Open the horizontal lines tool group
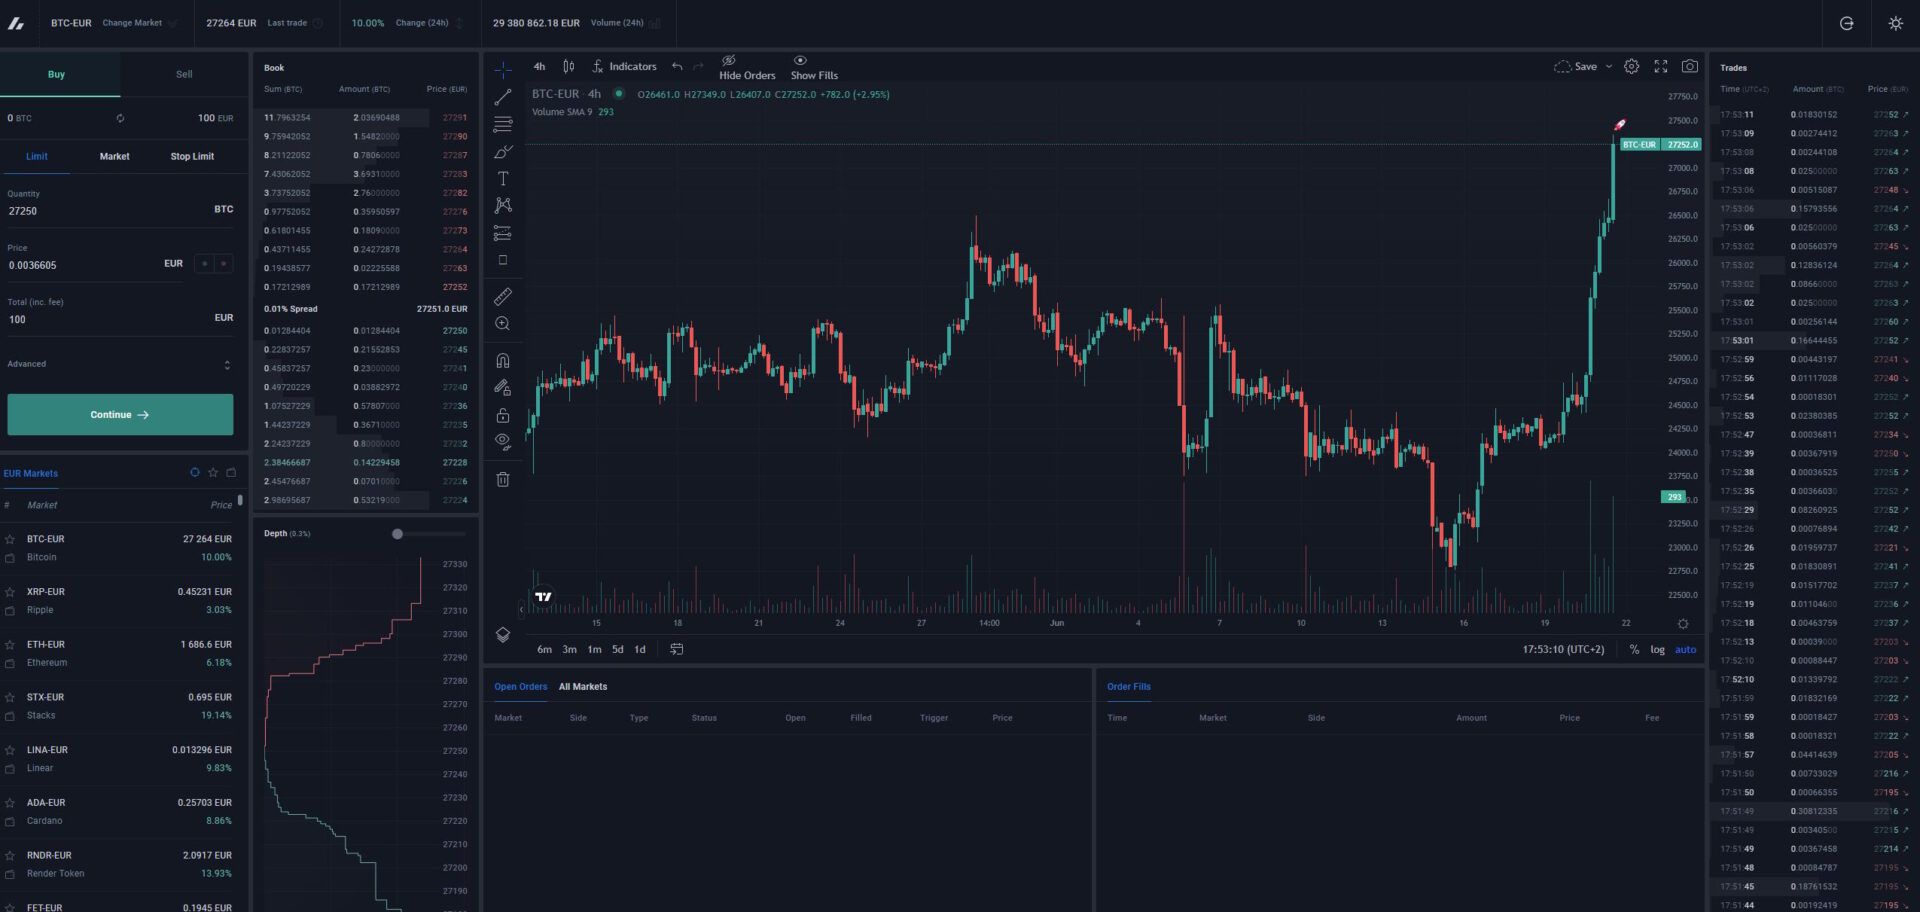This screenshot has width=1920, height=912. click(x=503, y=125)
